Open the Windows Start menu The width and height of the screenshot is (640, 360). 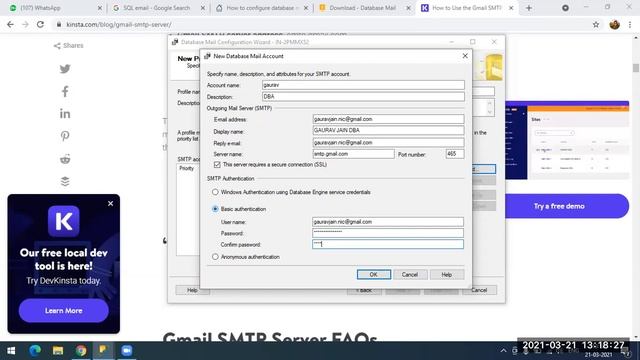11,351
